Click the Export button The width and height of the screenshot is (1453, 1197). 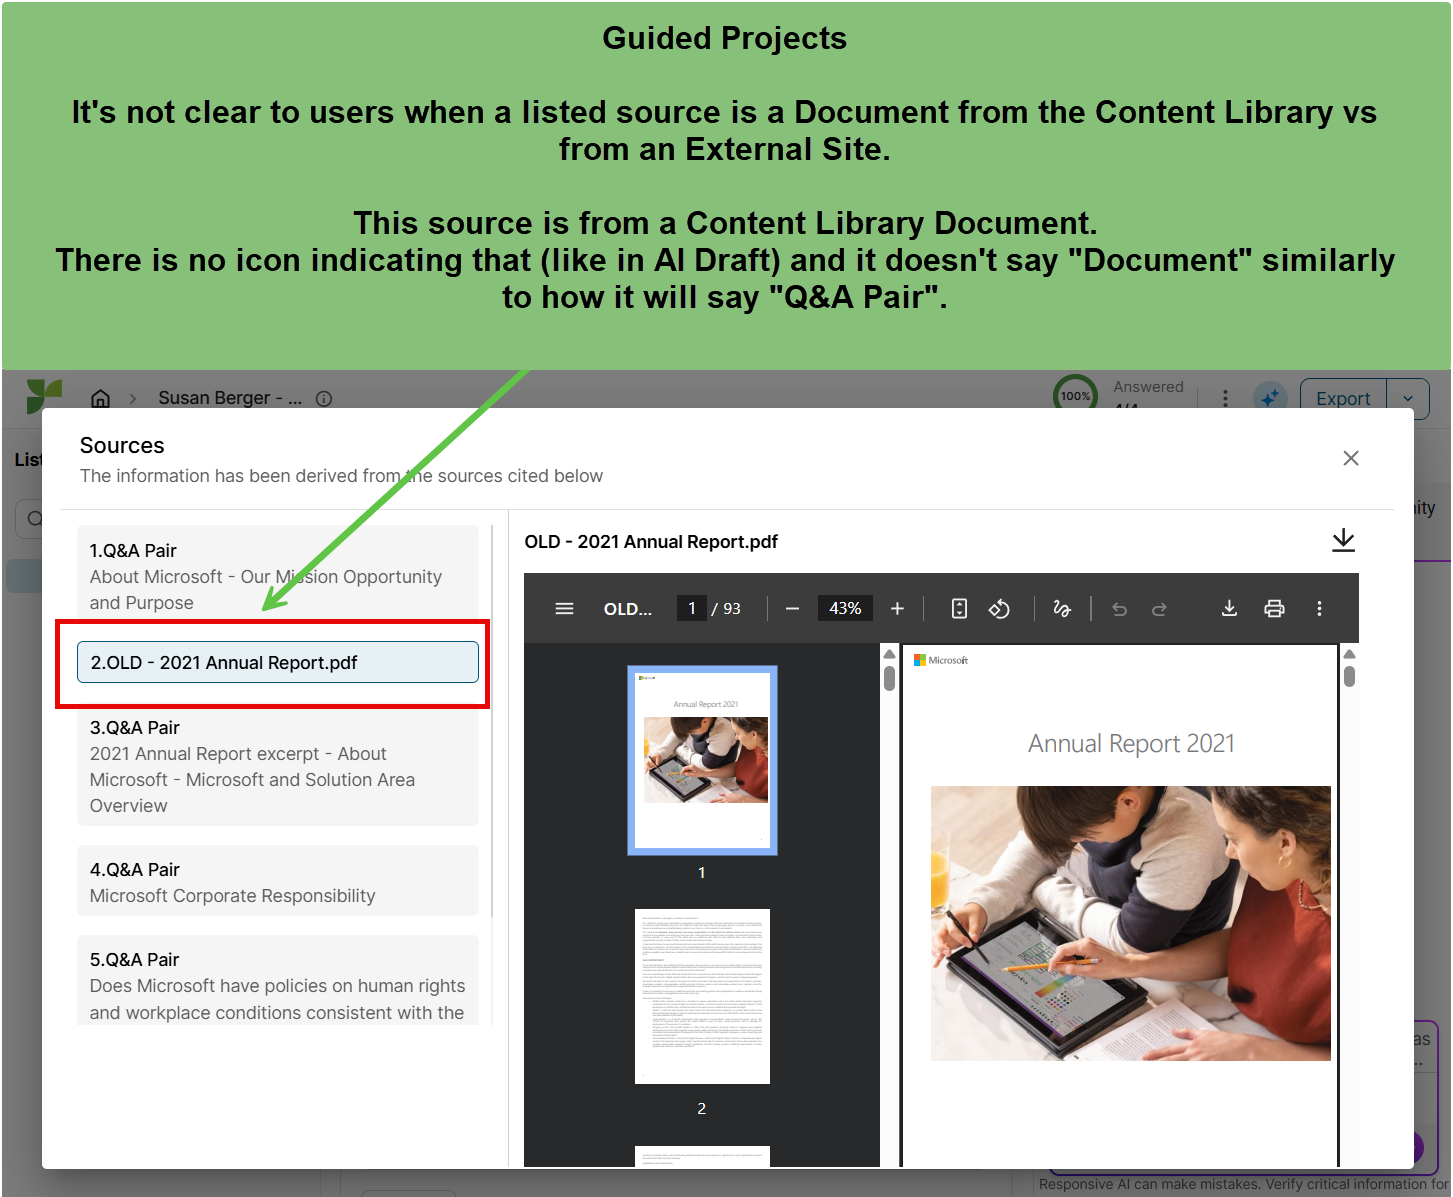point(1343,398)
